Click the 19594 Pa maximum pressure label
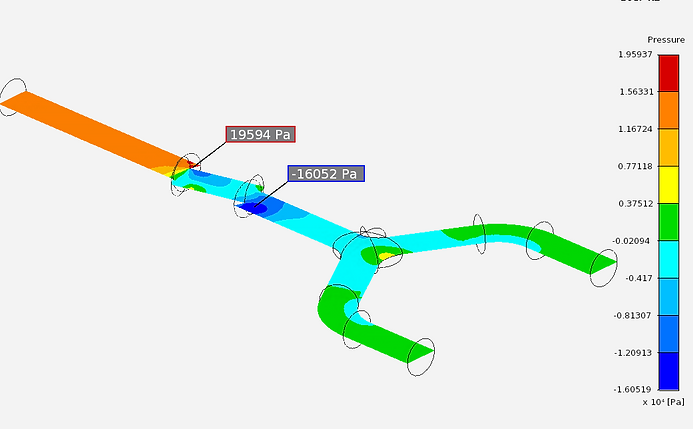The image size is (693, 429). [x=260, y=134]
